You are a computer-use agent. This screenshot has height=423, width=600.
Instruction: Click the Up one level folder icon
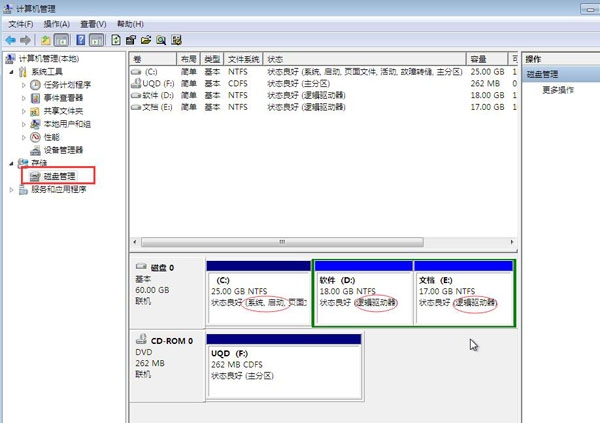(x=46, y=40)
